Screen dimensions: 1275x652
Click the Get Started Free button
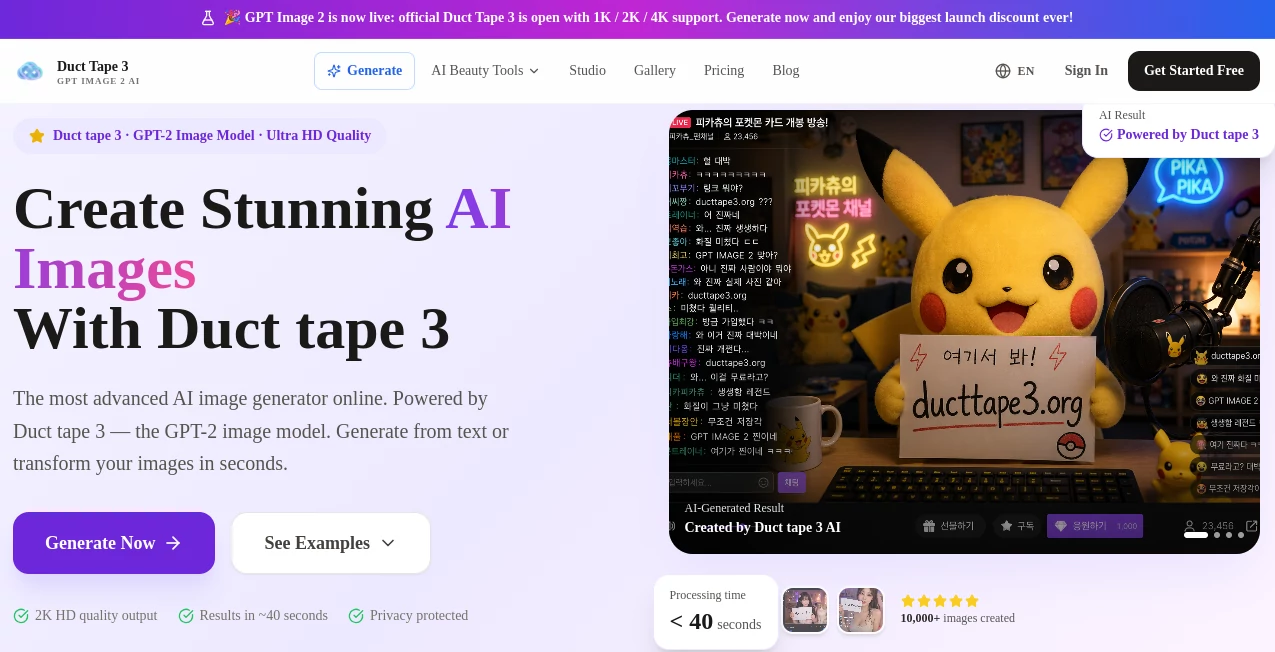pos(1194,71)
